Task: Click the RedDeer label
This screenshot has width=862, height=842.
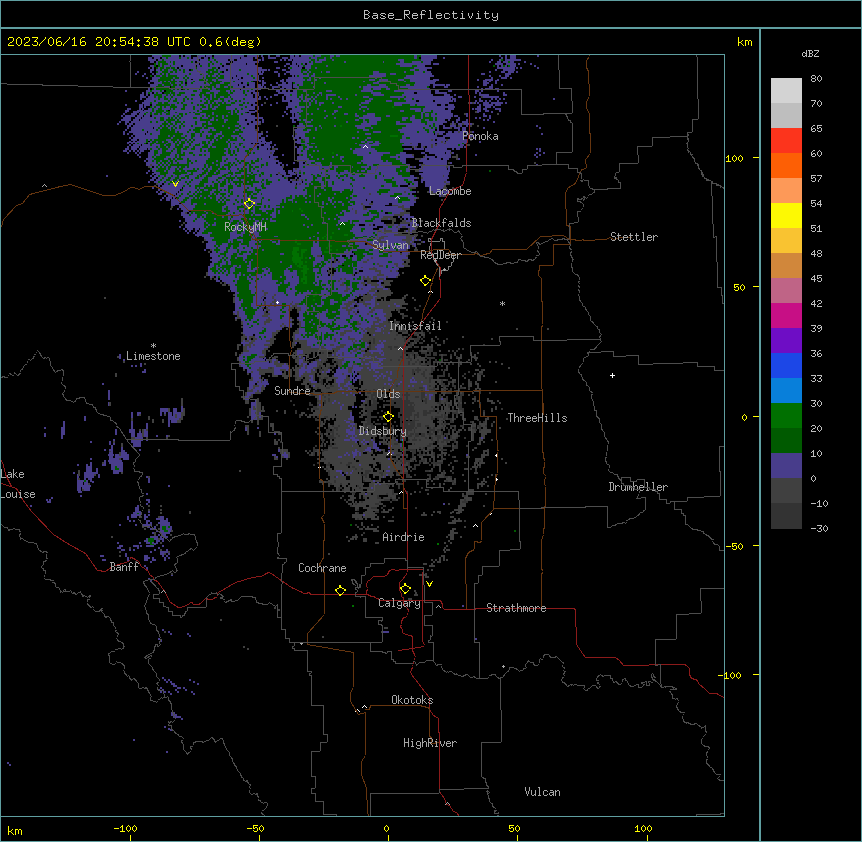Action: coord(441,255)
